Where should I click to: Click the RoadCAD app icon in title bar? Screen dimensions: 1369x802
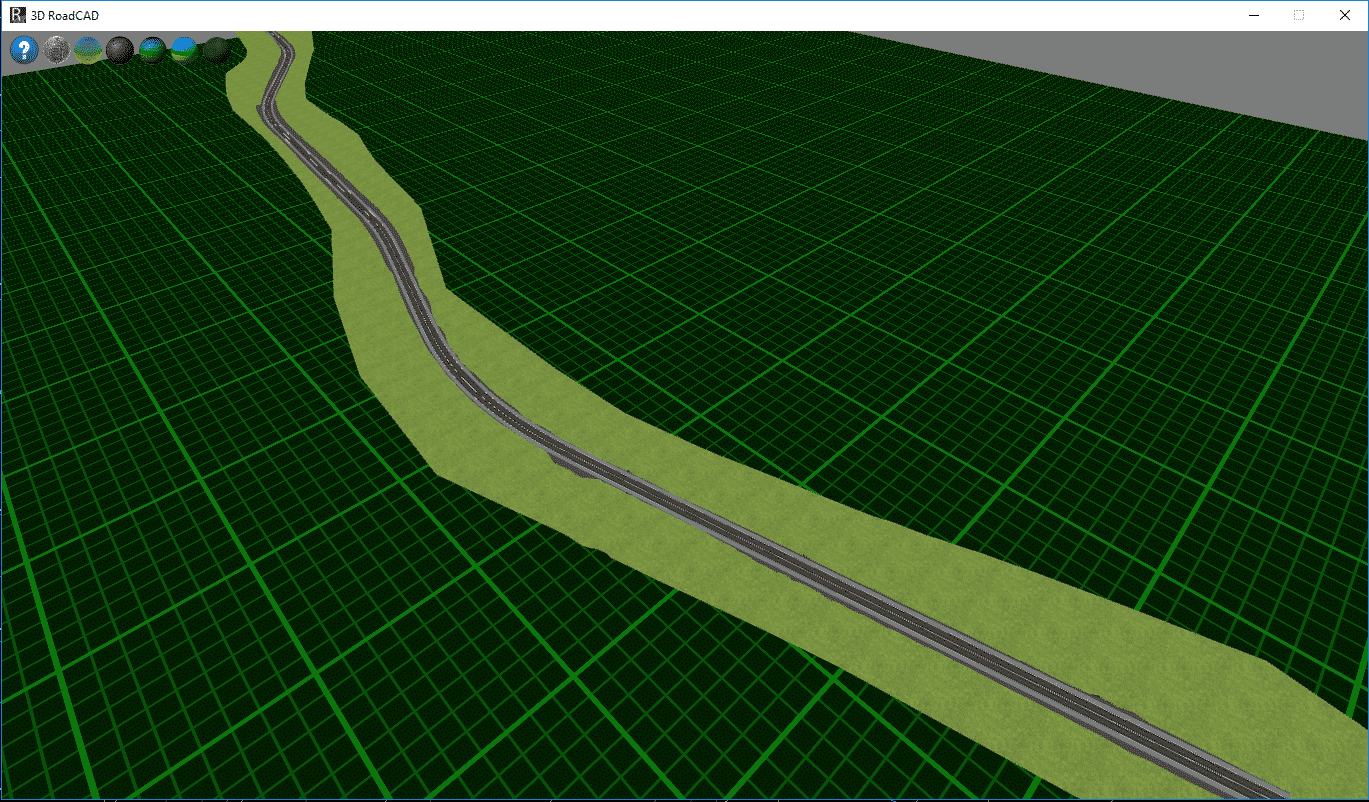[x=17, y=15]
